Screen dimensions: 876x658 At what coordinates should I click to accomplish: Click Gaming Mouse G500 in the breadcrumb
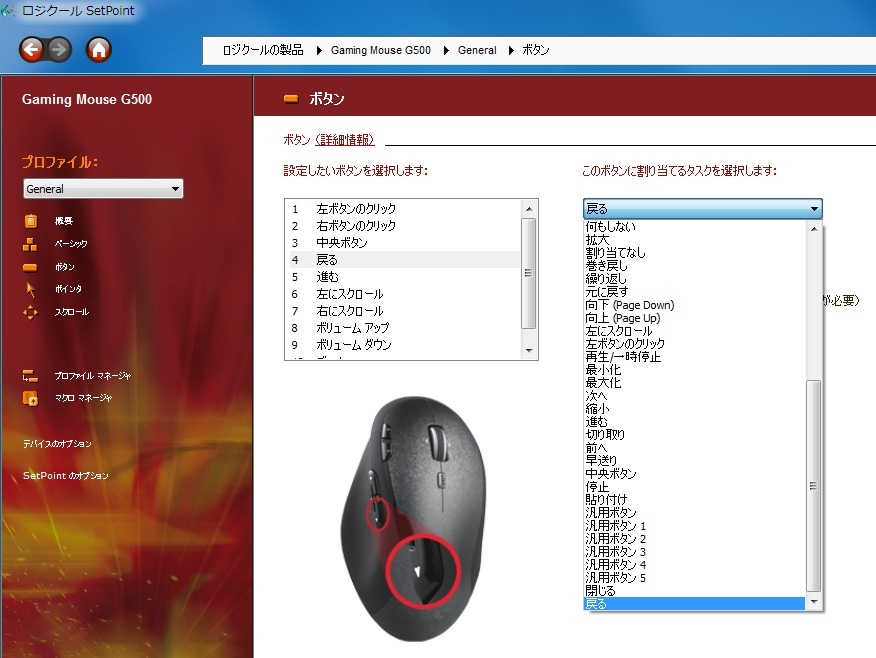[380, 50]
